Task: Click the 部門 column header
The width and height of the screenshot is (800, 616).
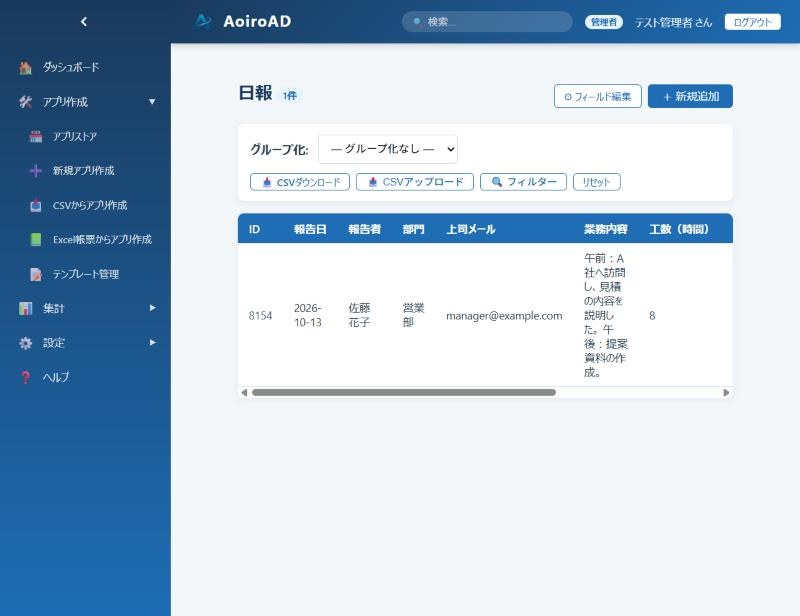Action: [x=413, y=229]
